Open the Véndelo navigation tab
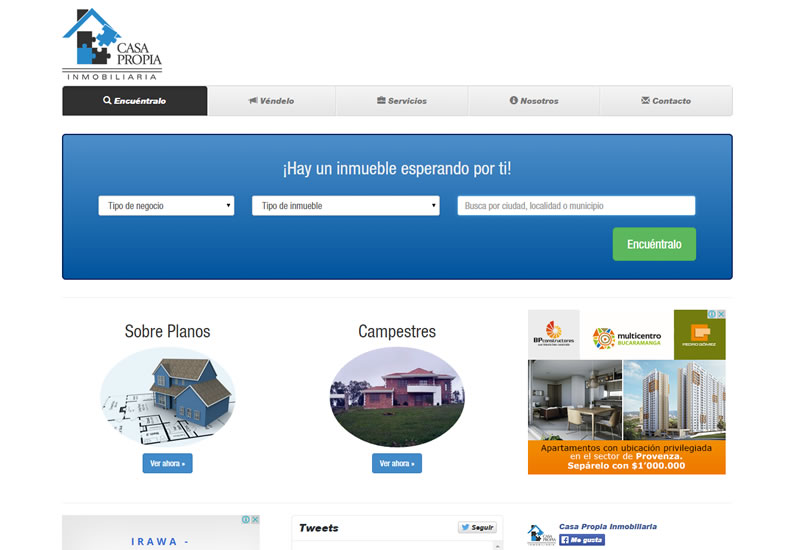Screen dimensions: 800x550 pyautogui.click(x=271, y=101)
